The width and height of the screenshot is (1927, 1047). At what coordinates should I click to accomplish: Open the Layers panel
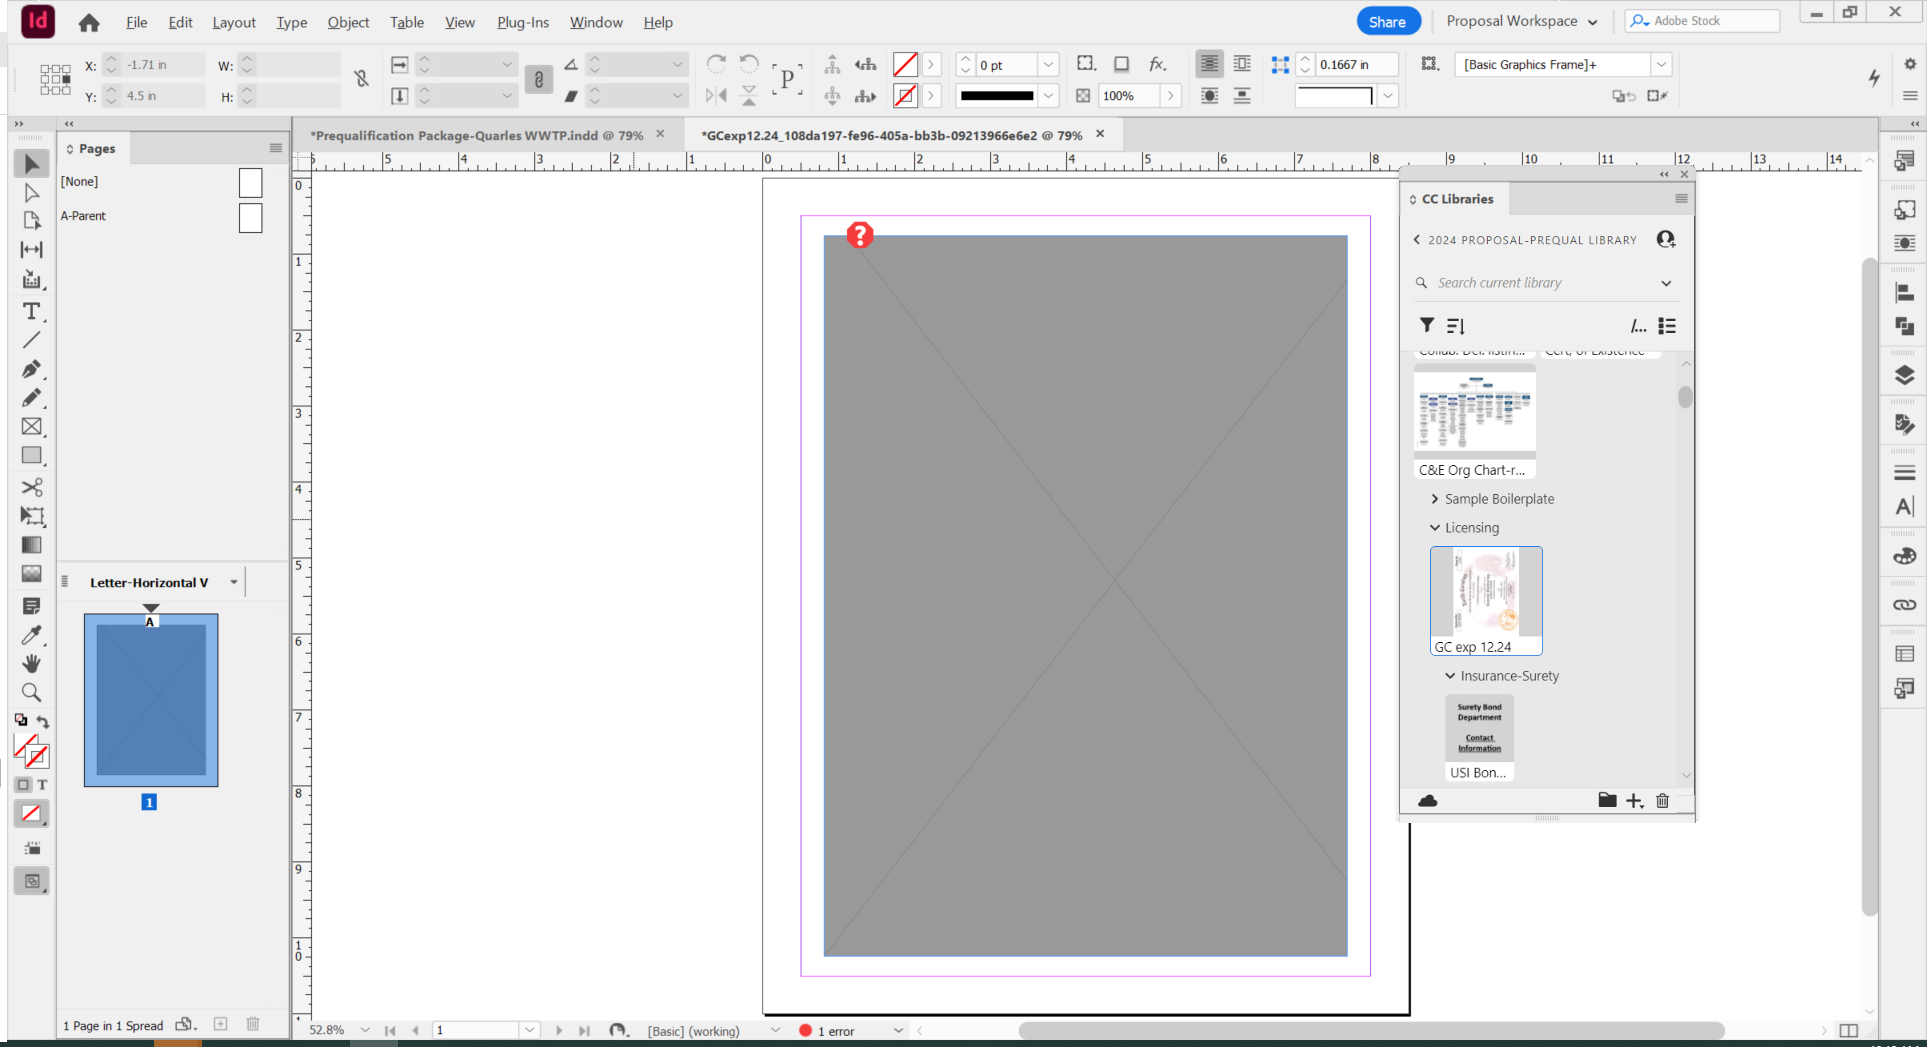pyautogui.click(x=1905, y=375)
